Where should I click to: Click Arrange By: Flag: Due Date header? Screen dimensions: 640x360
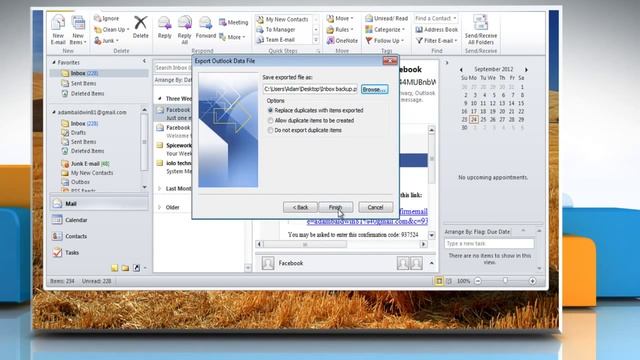(477, 232)
